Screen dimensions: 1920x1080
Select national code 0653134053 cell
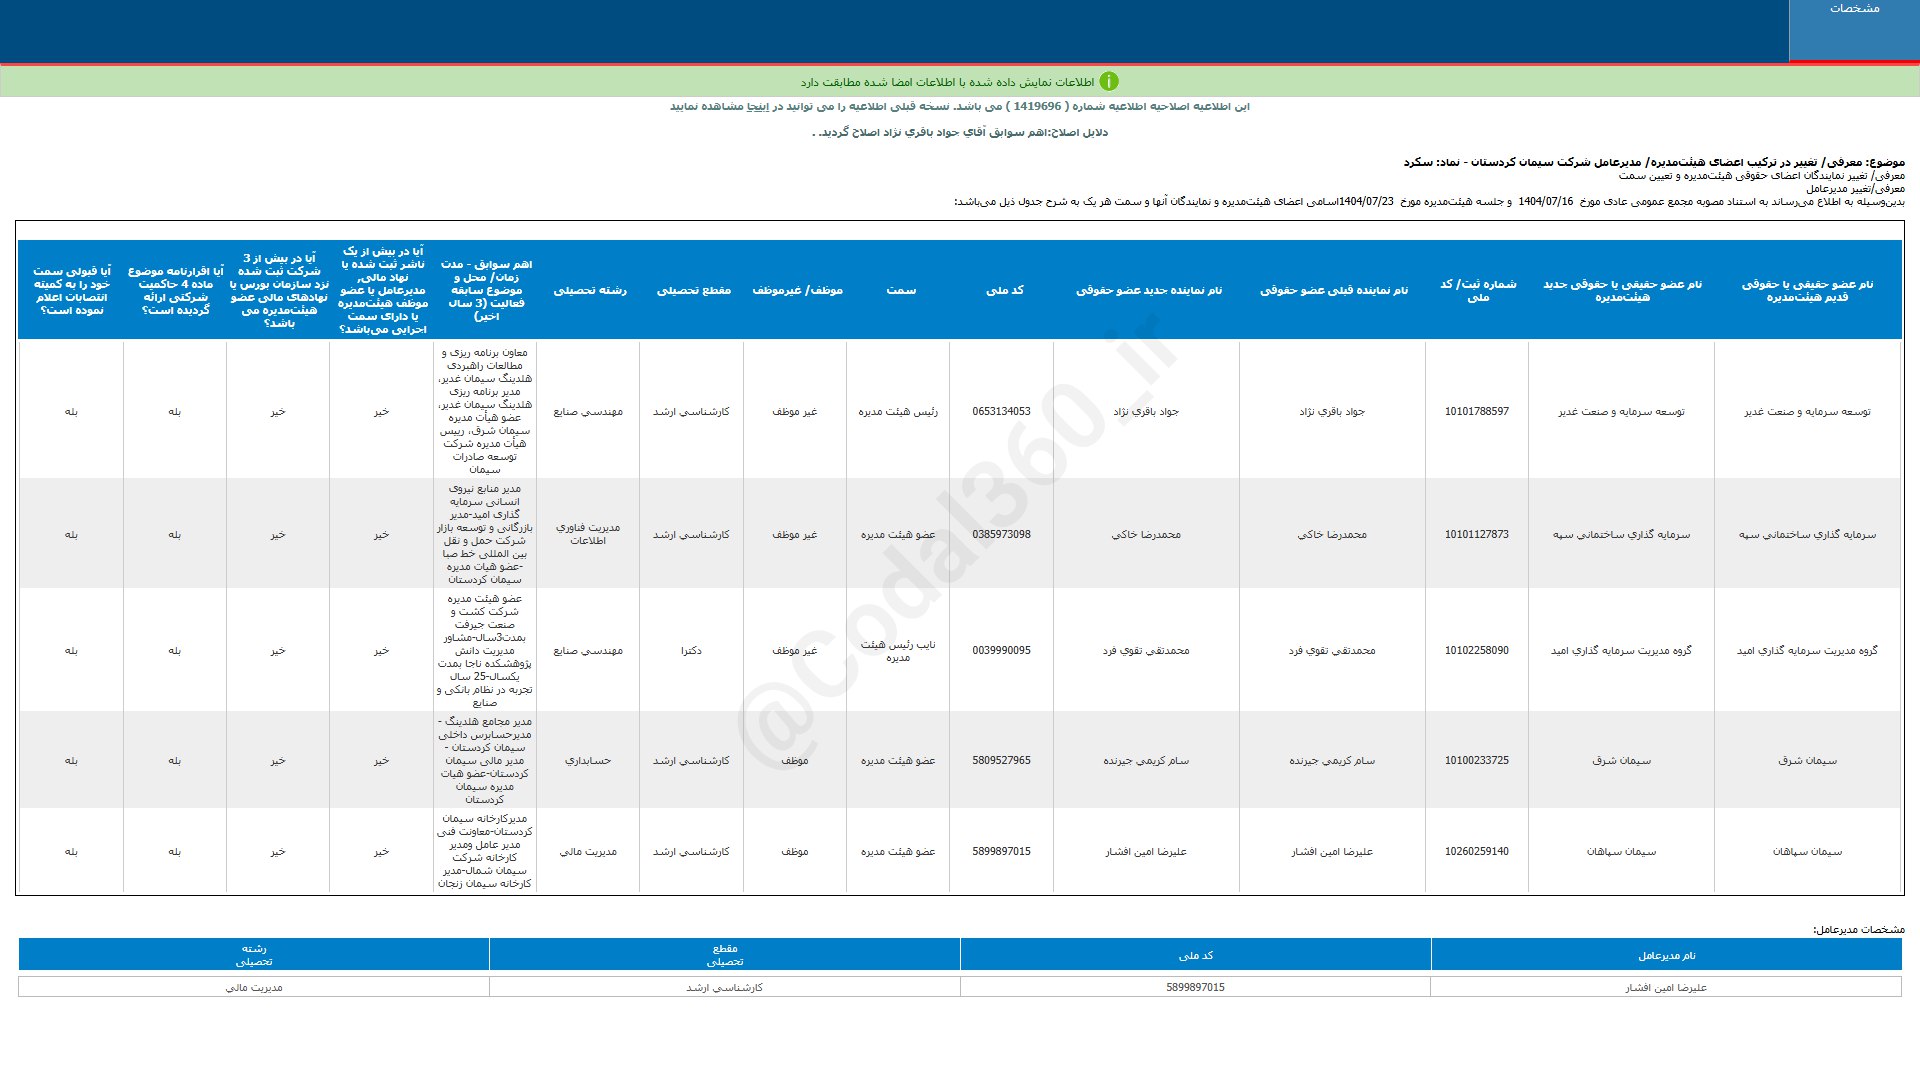point(1001,412)
